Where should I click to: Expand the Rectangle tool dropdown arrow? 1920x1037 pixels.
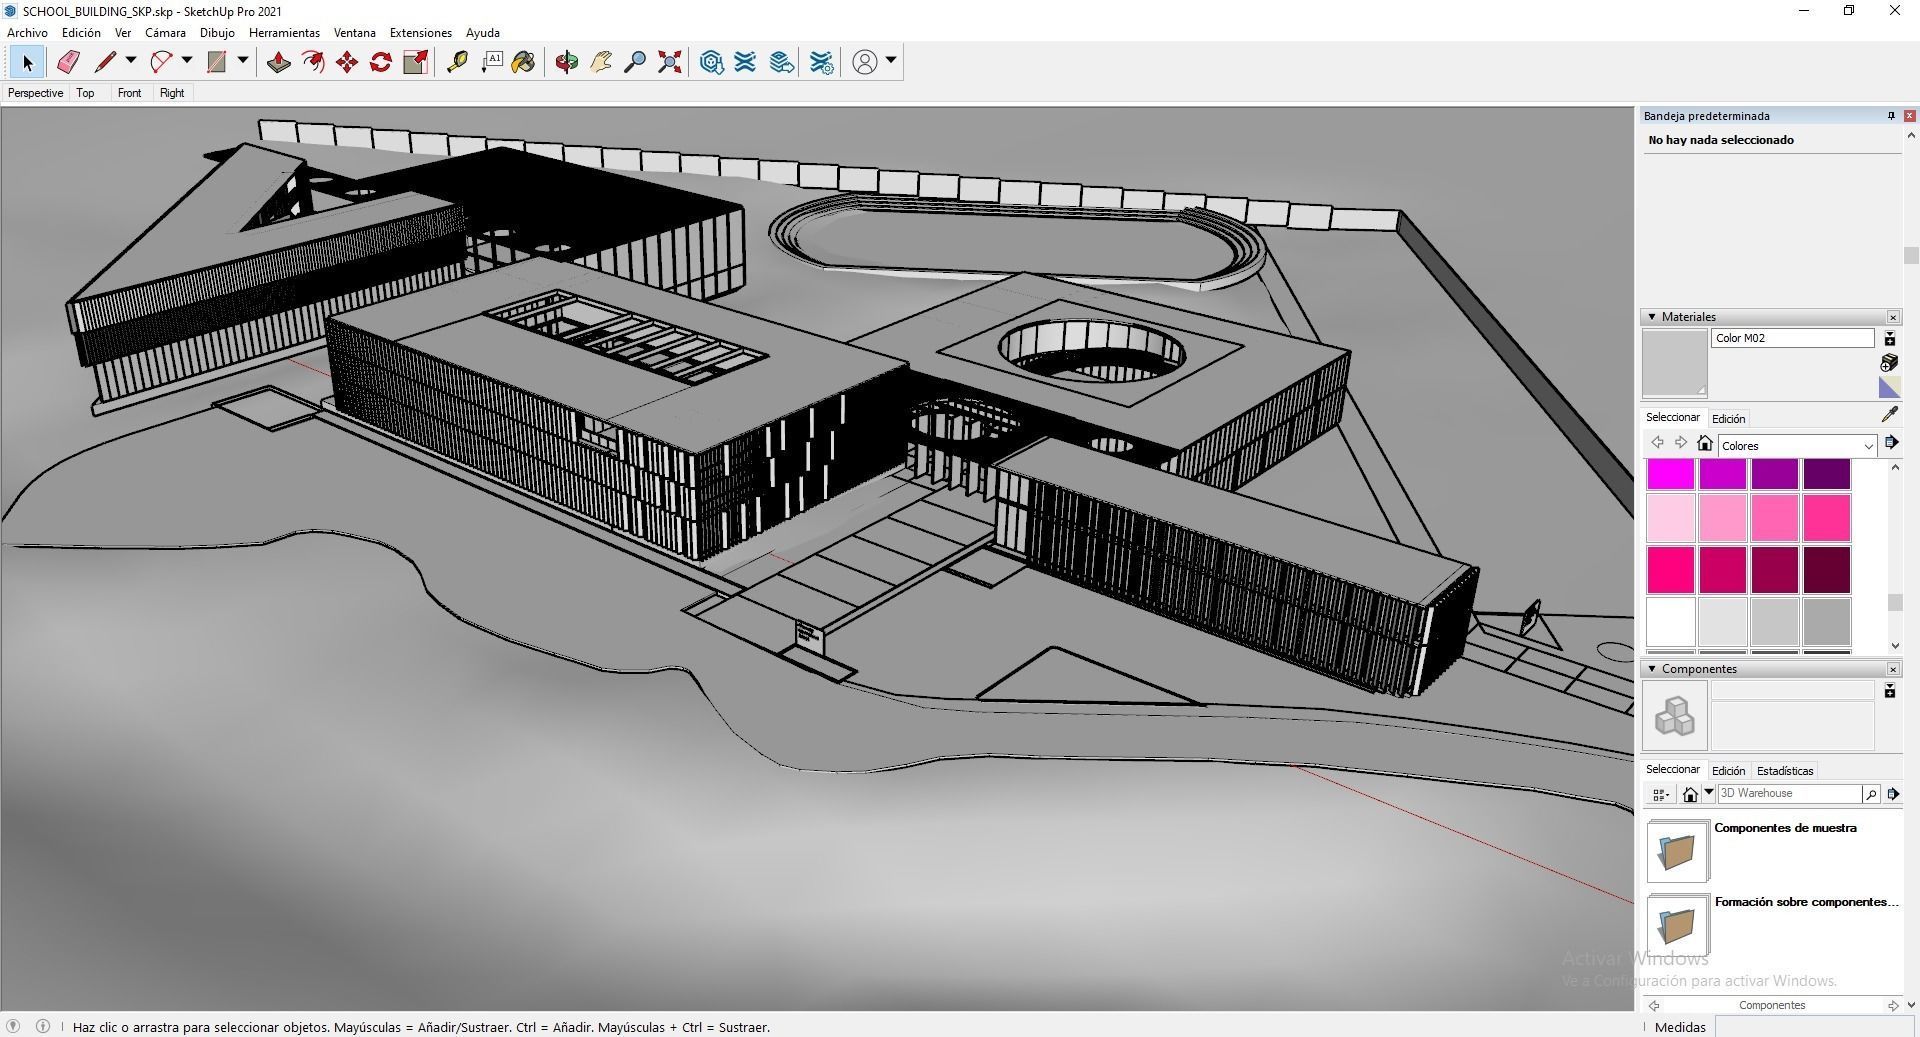[x=242, y=61]
